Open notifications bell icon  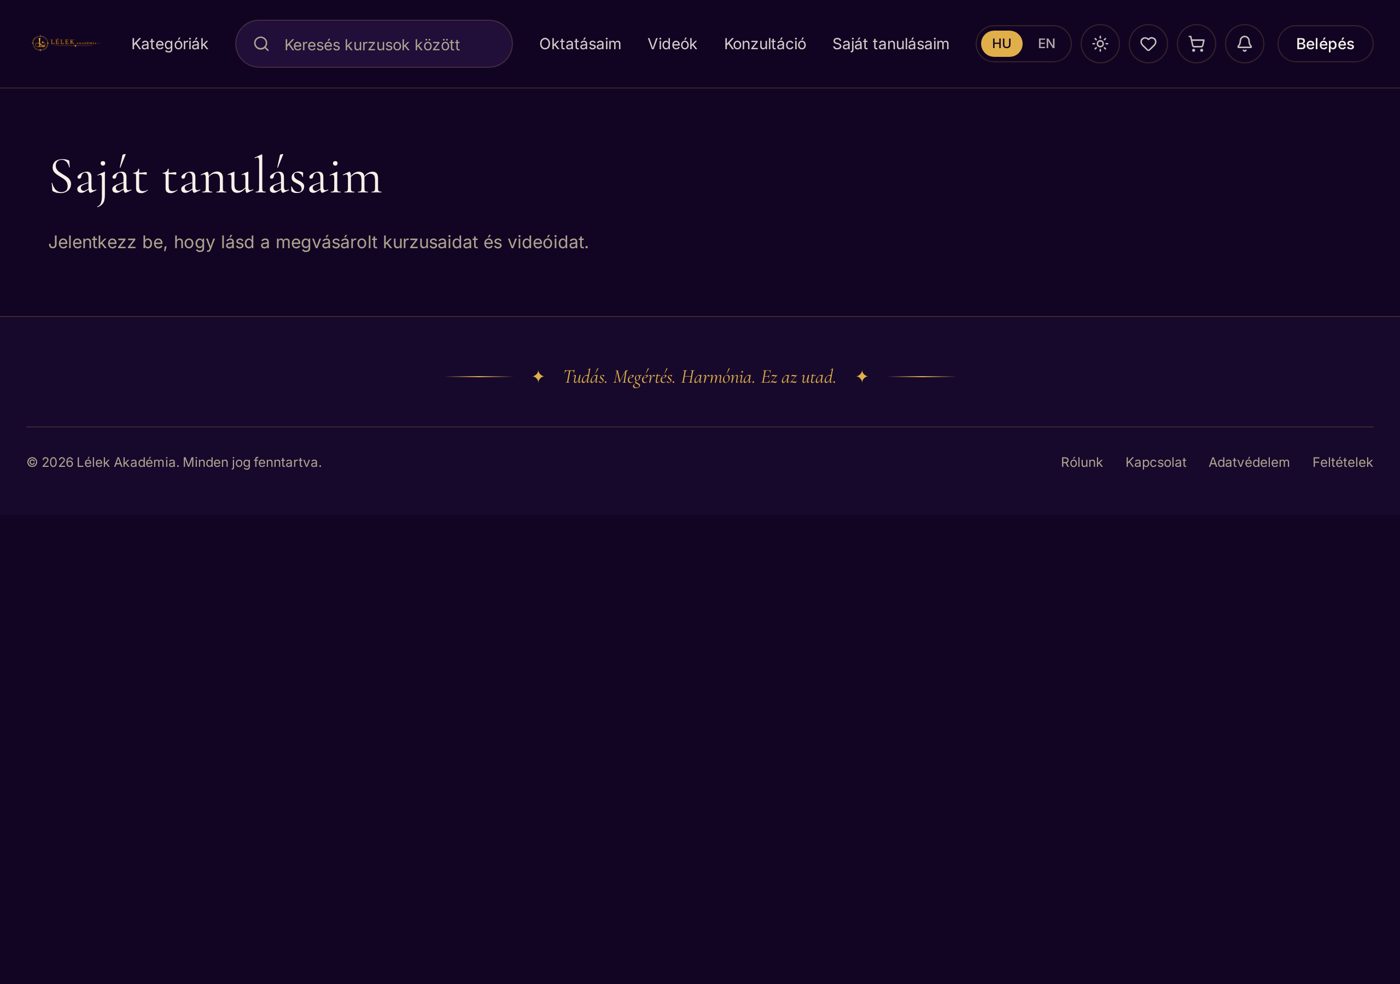click(1244, 44)
